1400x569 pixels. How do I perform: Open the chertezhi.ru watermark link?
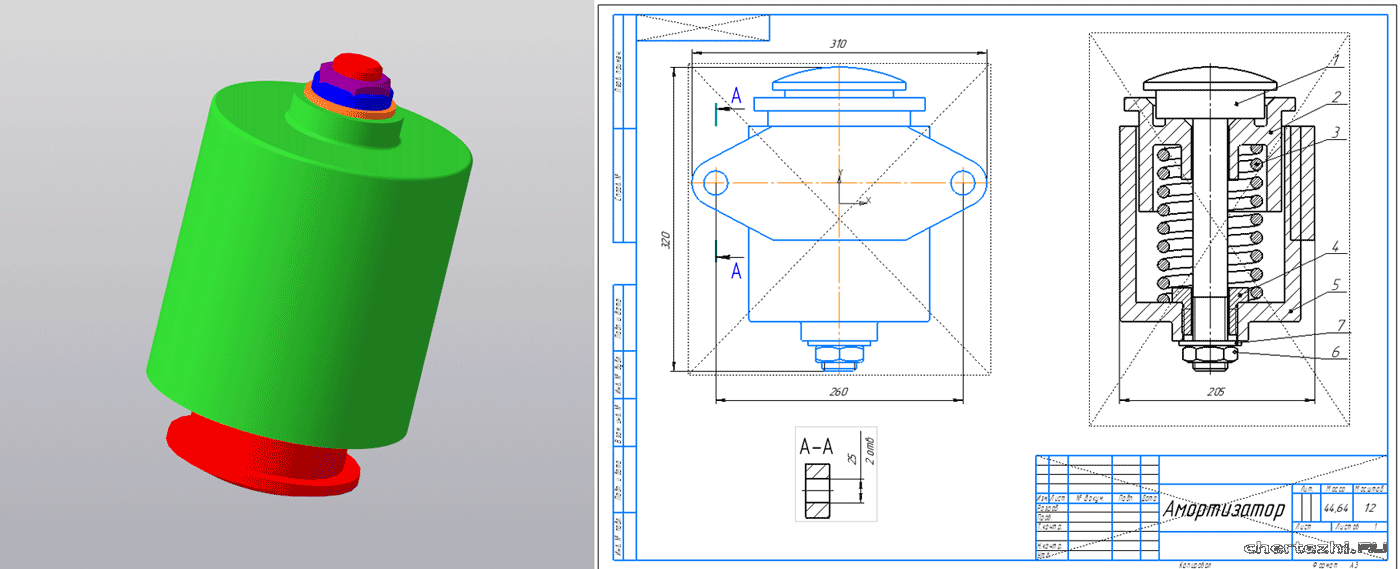tap(1314, 547)
